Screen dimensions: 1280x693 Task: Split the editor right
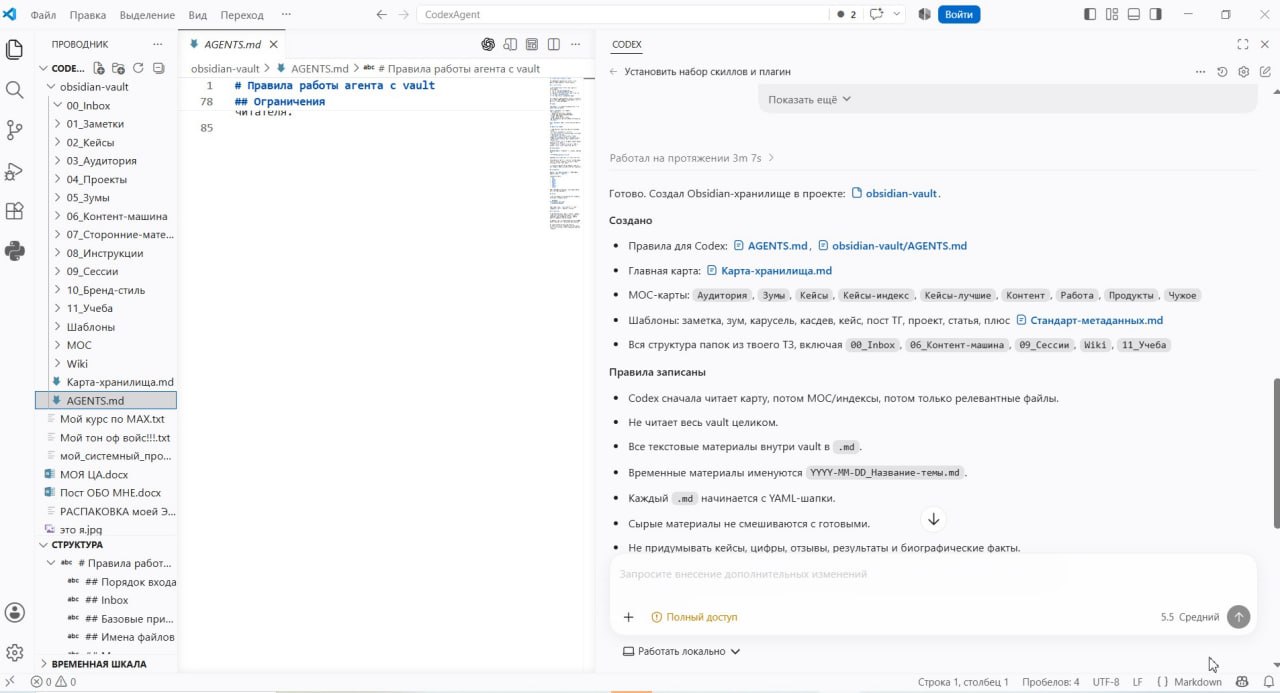point(553,44)
